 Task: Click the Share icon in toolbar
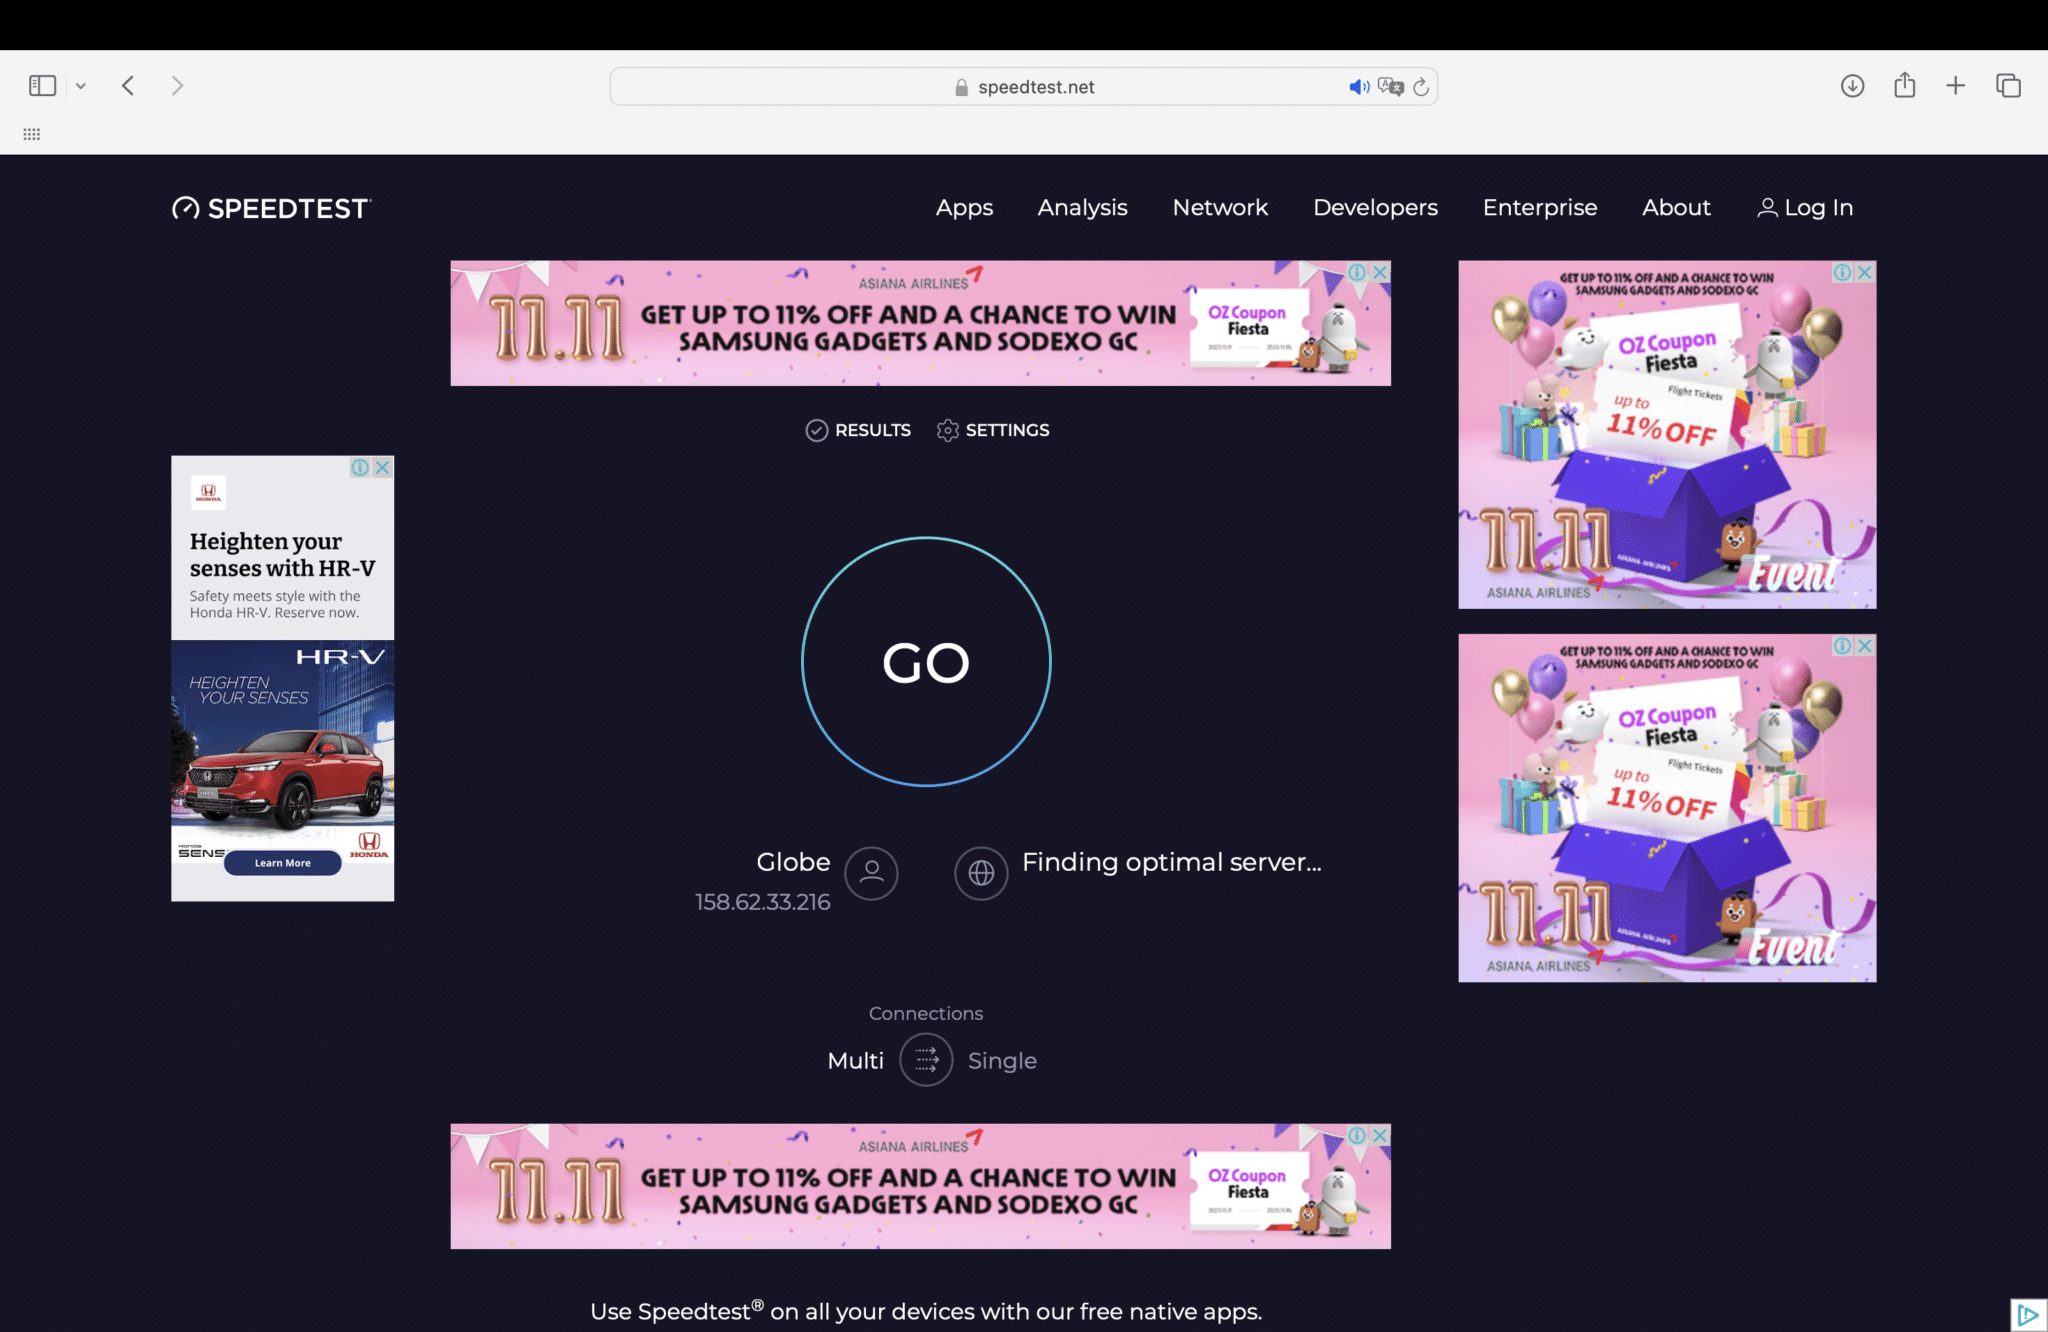1904,86
